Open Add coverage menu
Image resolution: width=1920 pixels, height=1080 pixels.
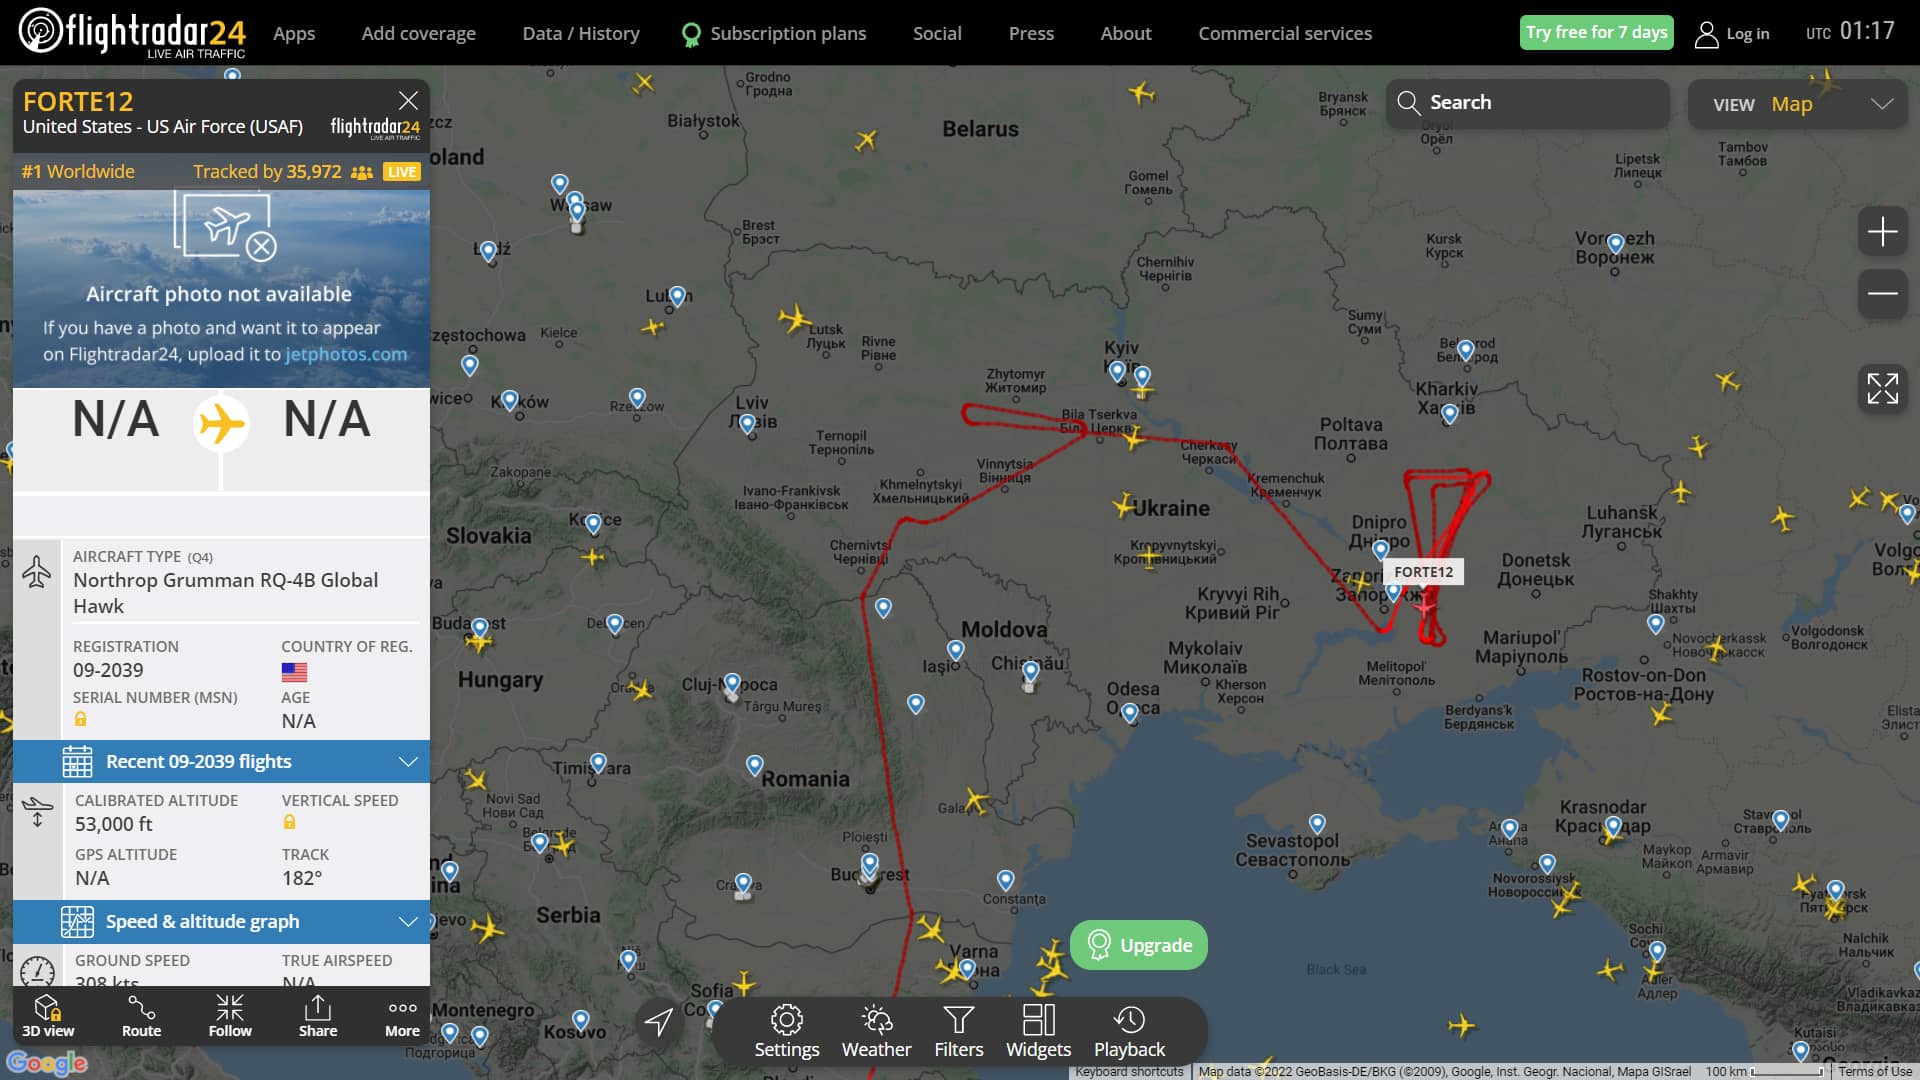418,33
